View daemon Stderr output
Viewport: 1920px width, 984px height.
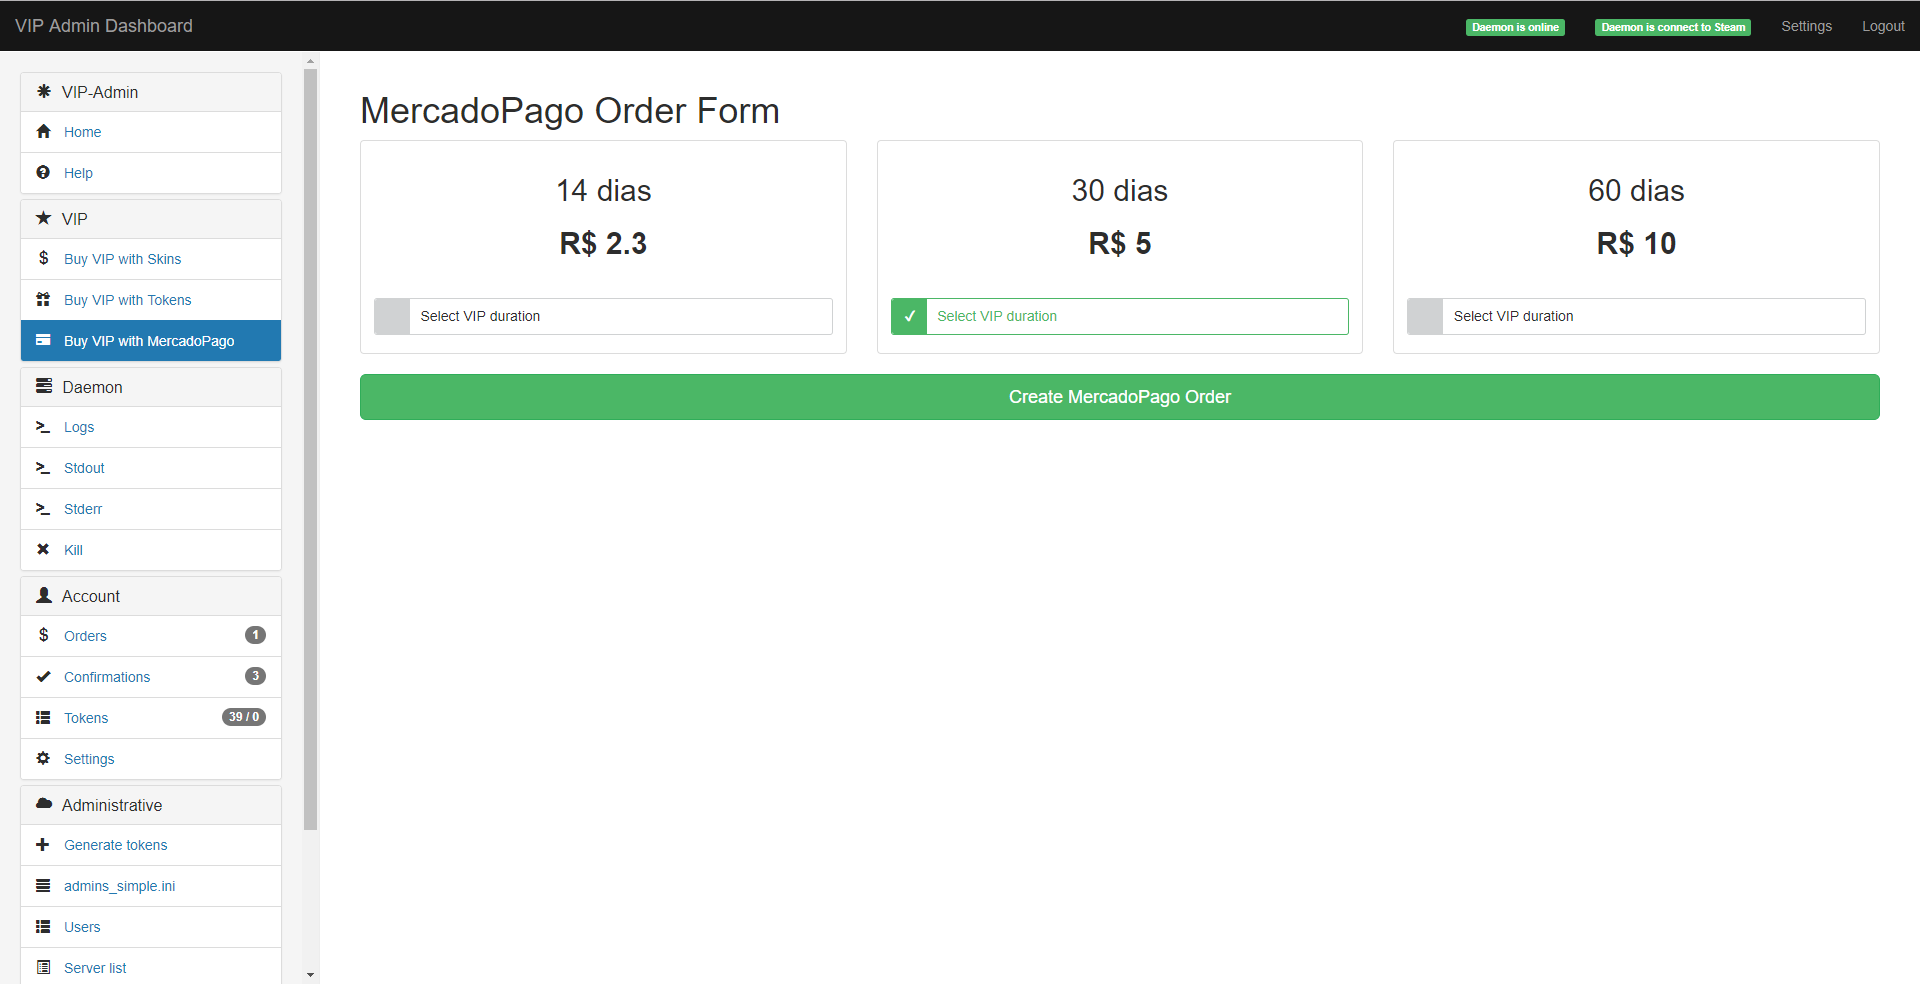coord(151,509)
